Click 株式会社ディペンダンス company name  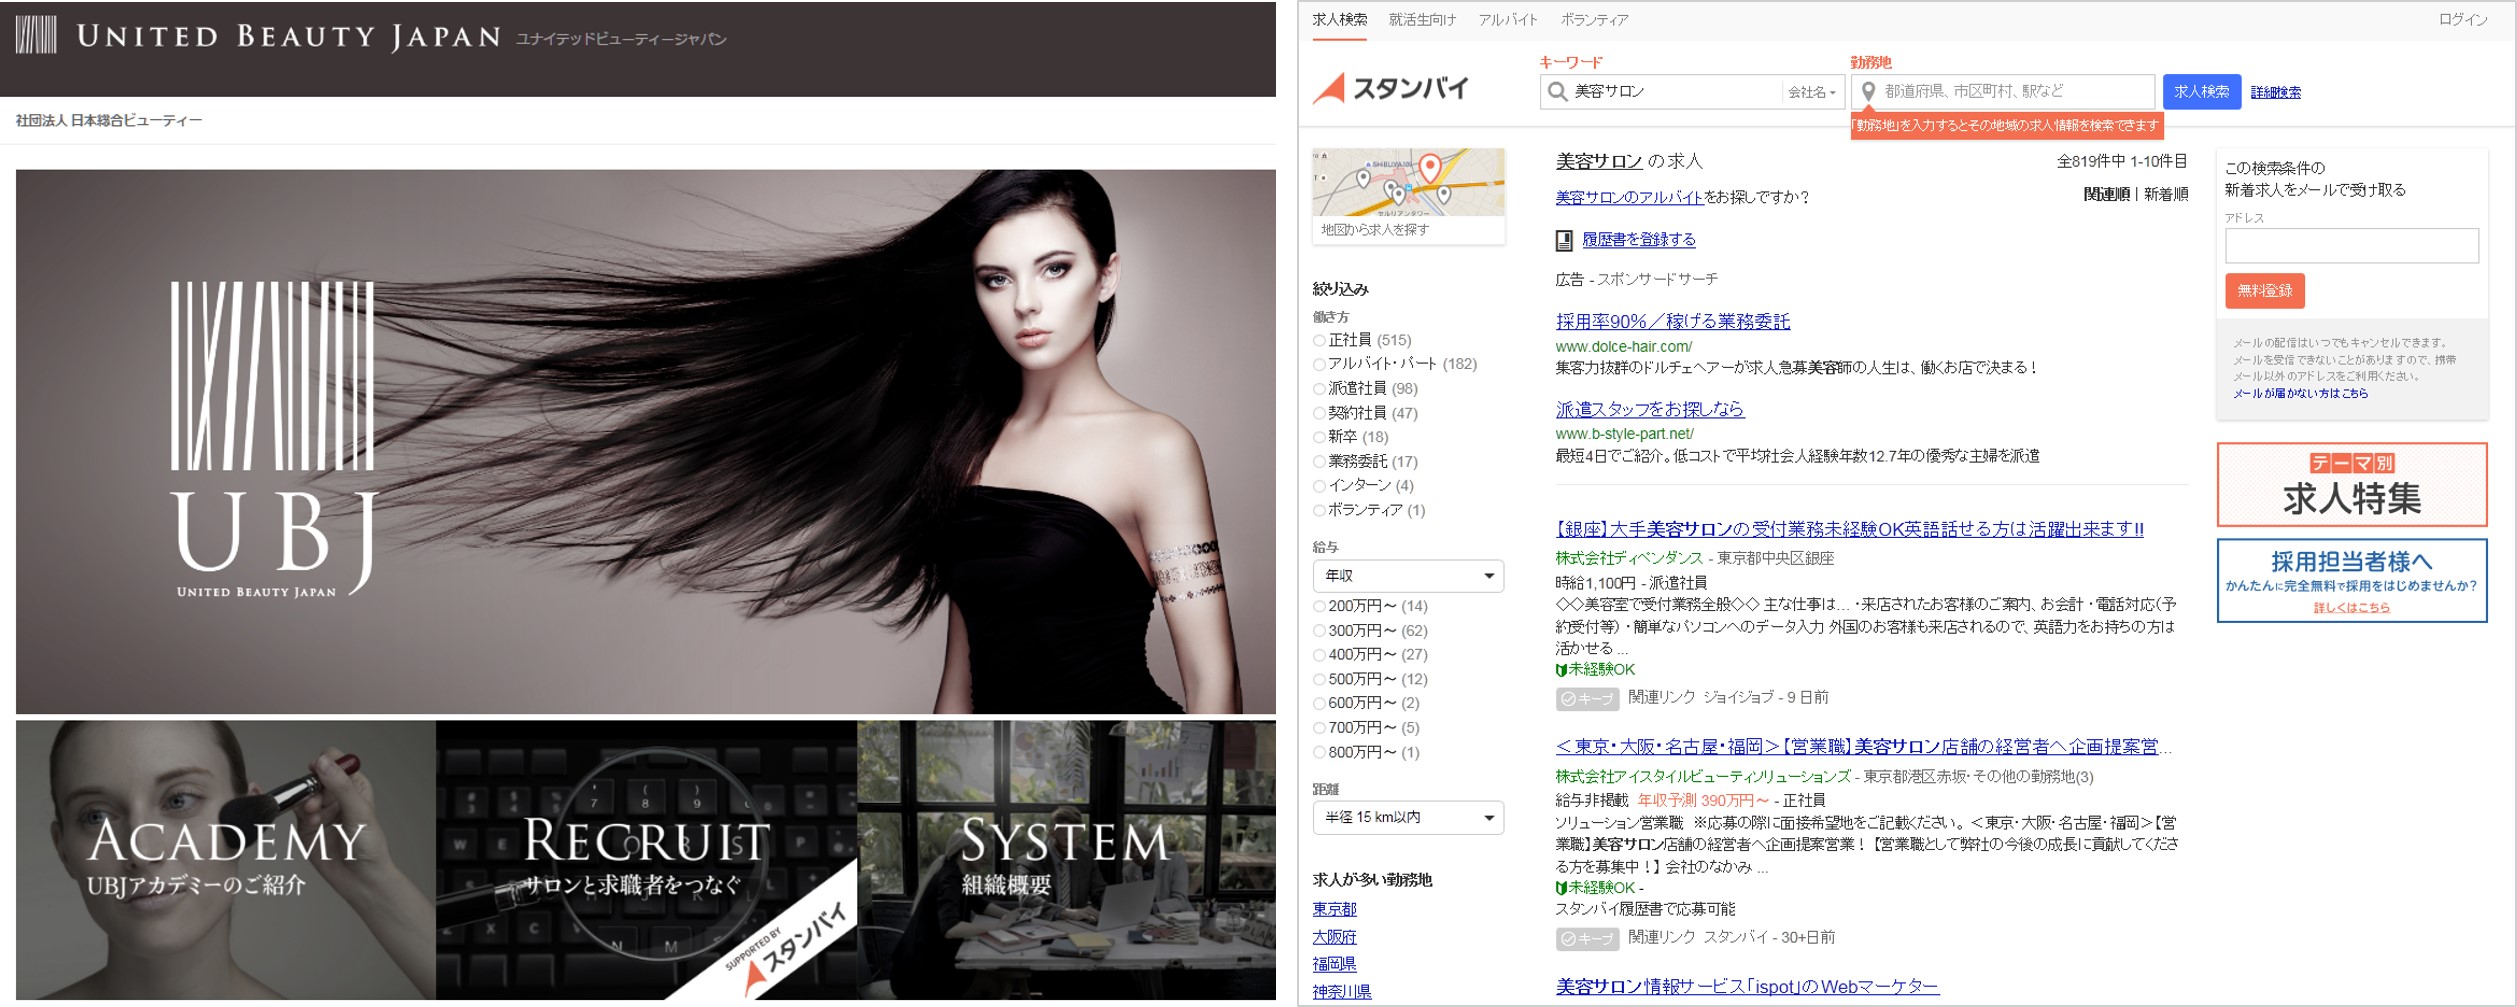[1628, 559]
